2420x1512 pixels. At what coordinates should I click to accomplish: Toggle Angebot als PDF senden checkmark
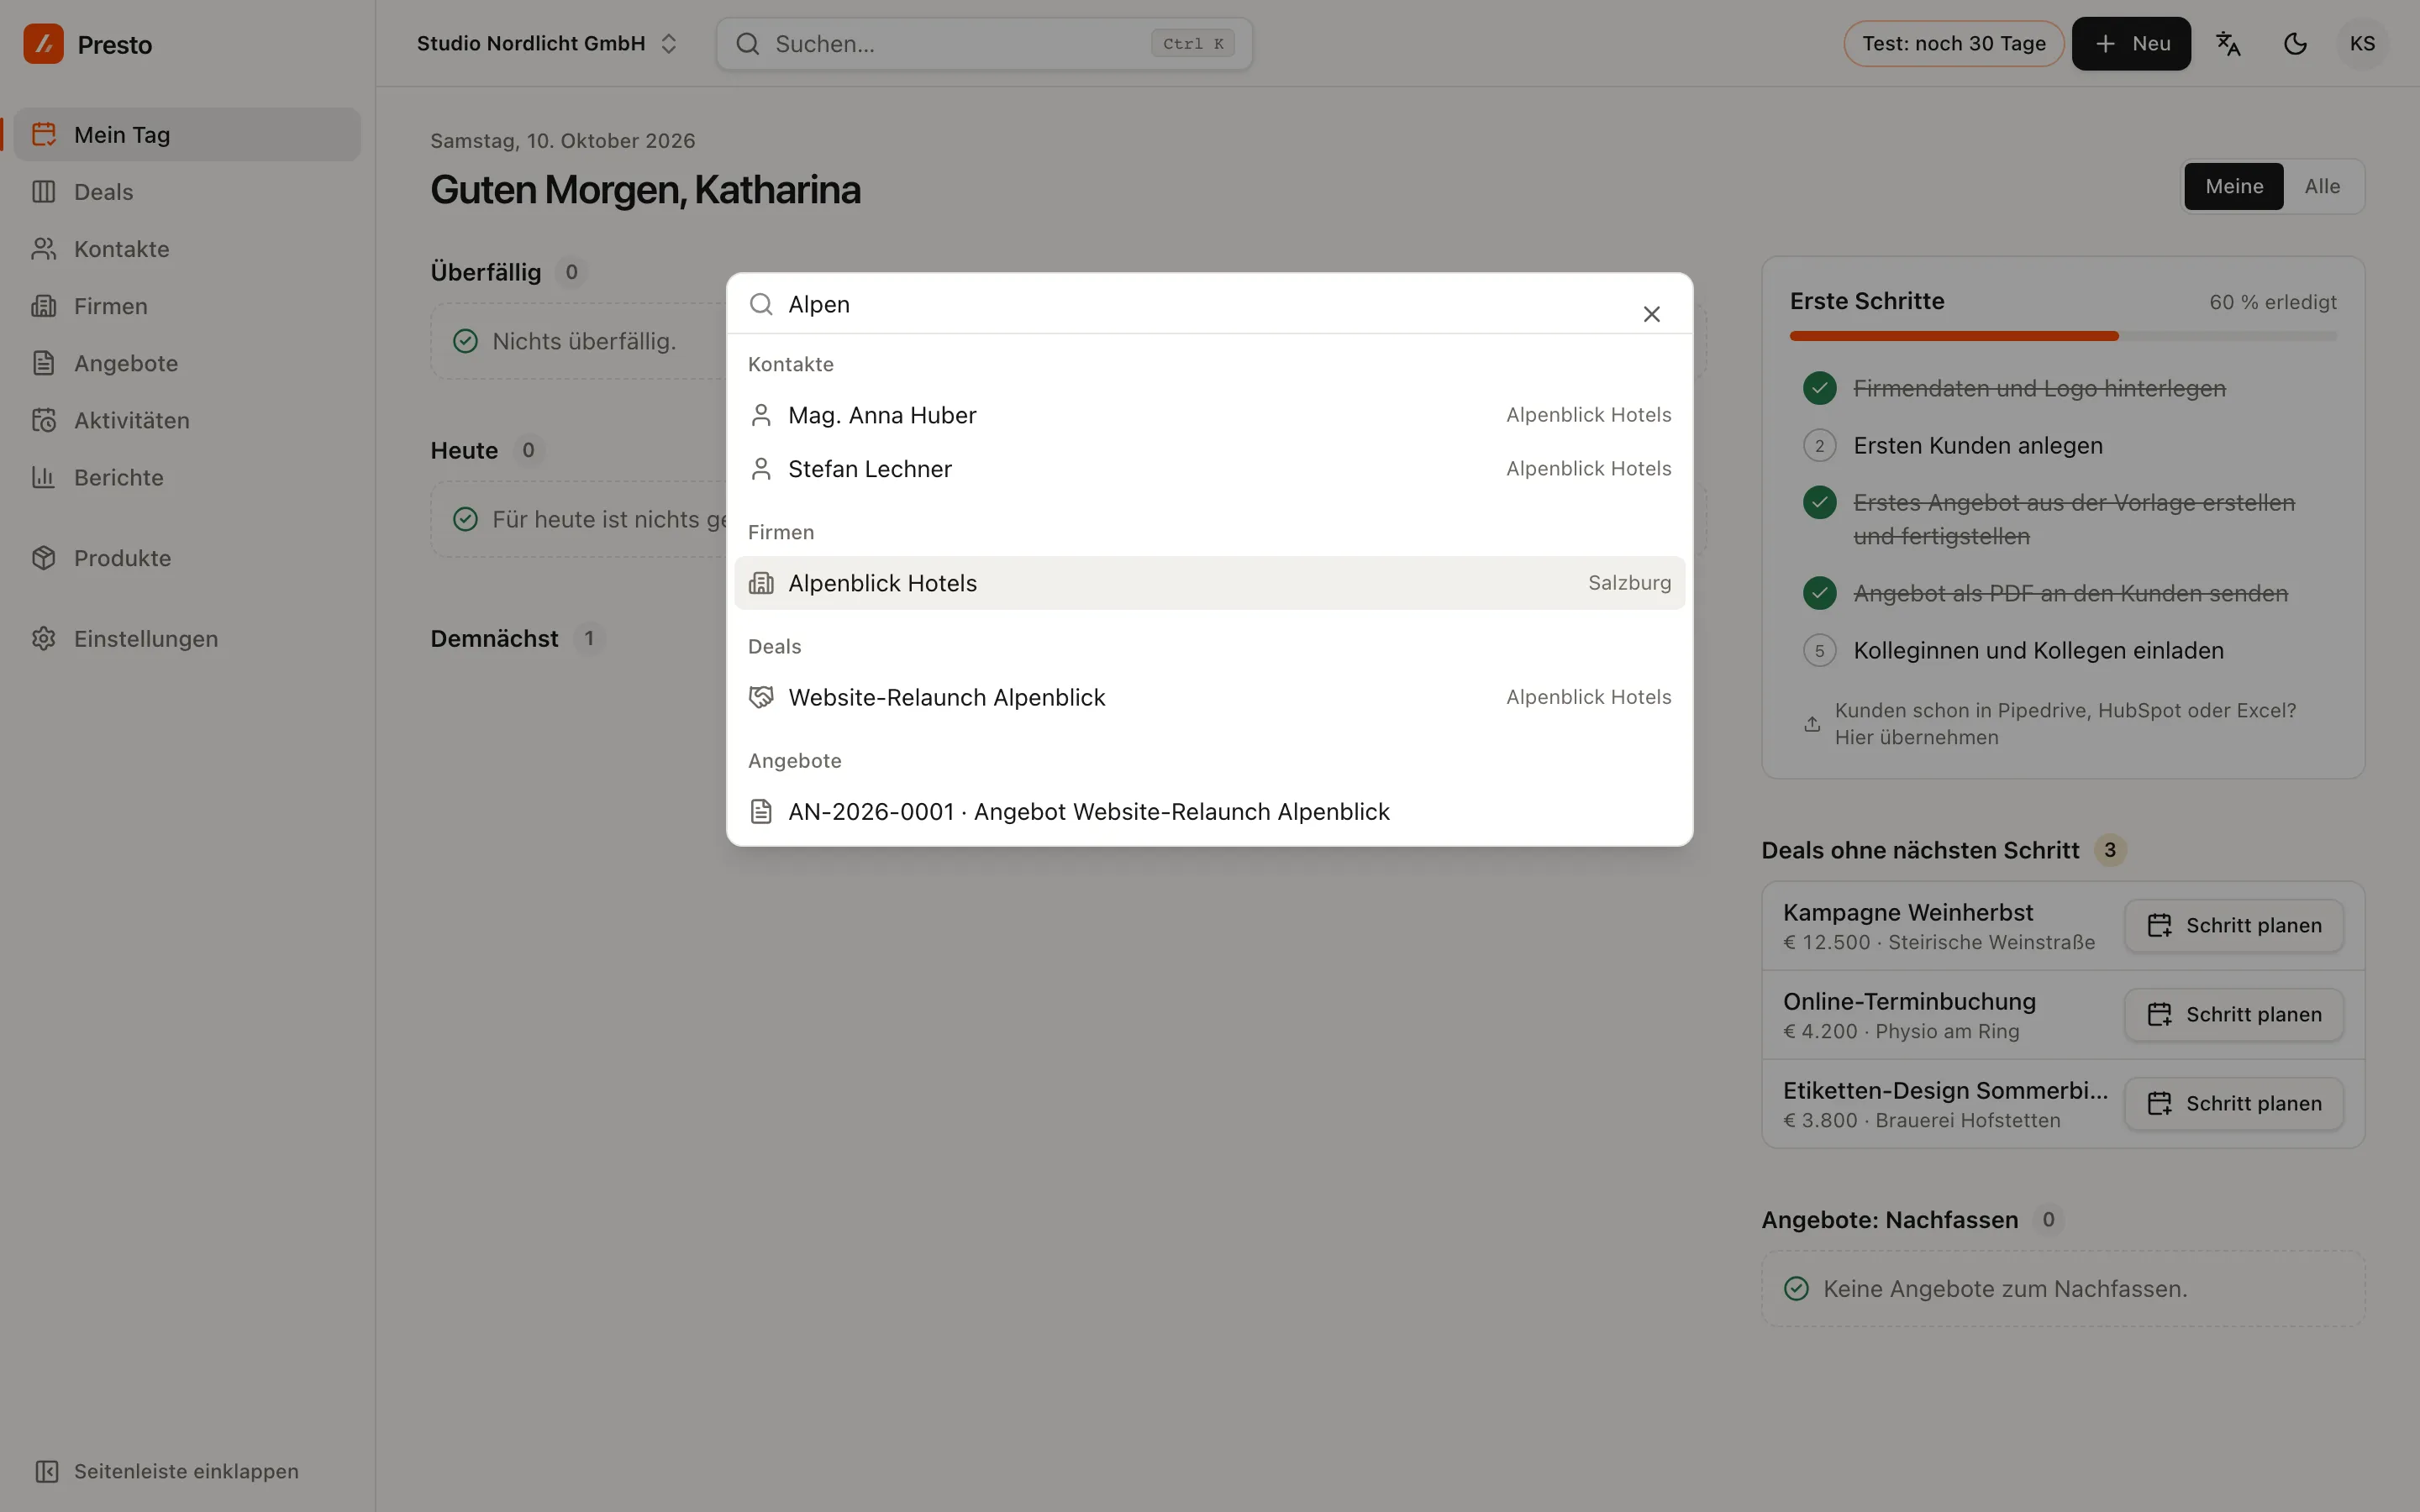[x=1819, y=593]
